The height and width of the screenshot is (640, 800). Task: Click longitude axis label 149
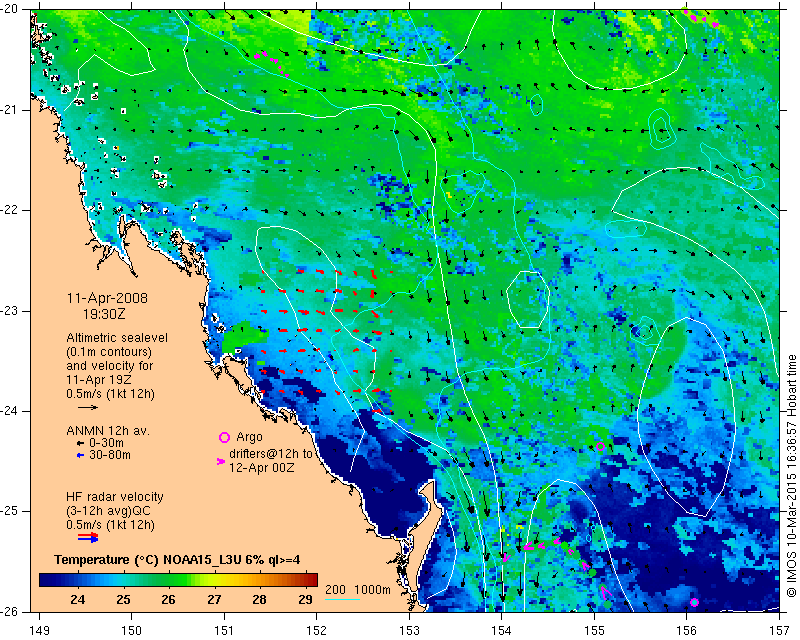pyautogui.click(x=39, y=630)
